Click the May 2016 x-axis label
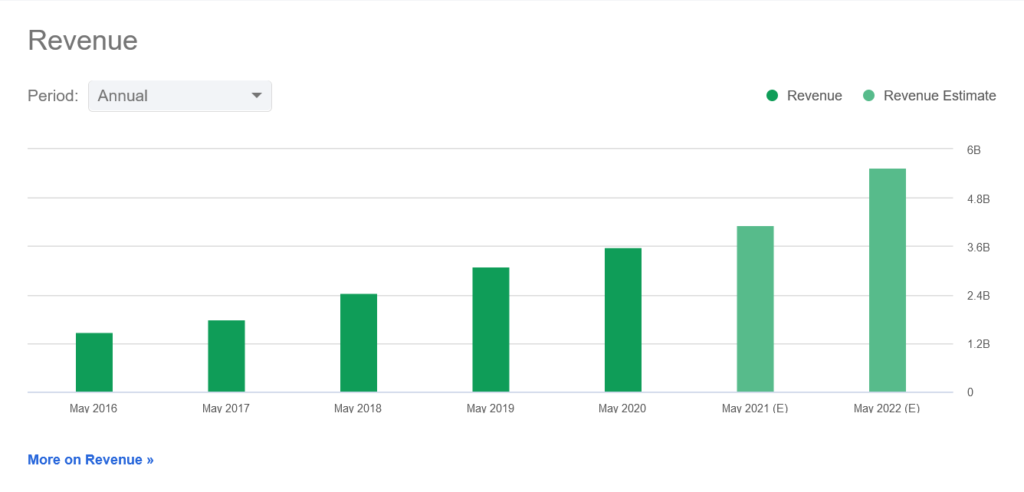Viewport: 1024px width, 492px height. click(93, 408)
